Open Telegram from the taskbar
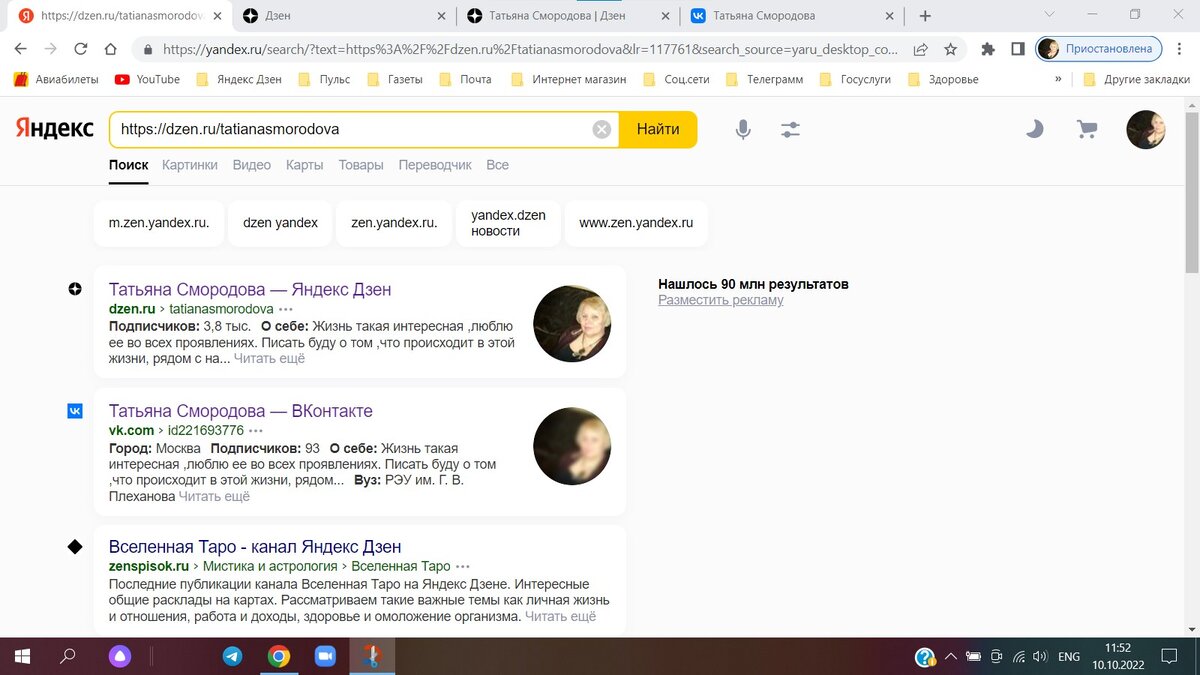The image size is (1200, 675). [x=232, y=657]
